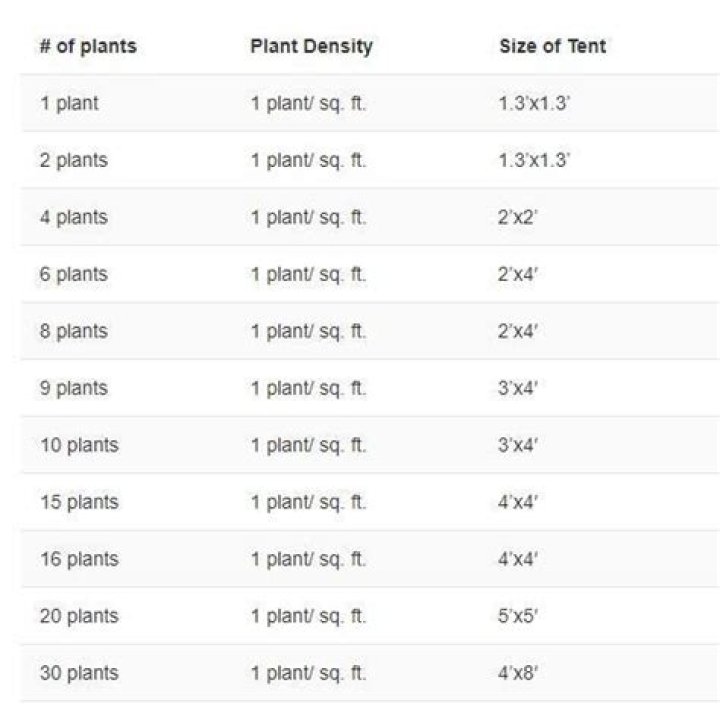Click the '15 plants' cell
720x706 pixels.
(x=79, y=502)
